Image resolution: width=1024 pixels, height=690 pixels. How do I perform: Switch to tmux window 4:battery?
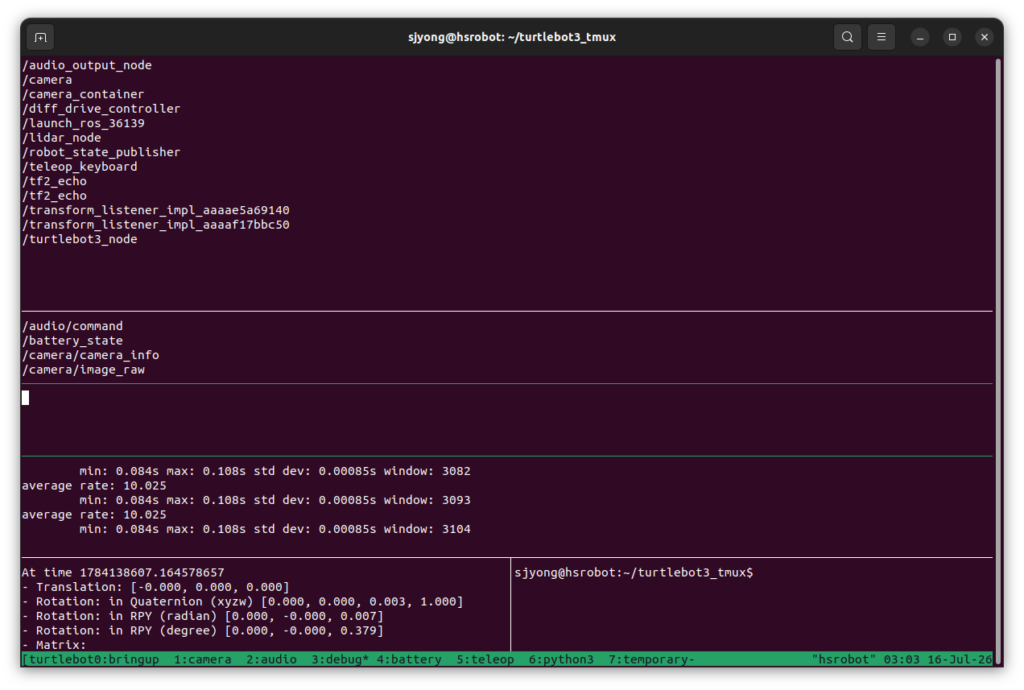[409, 659]
